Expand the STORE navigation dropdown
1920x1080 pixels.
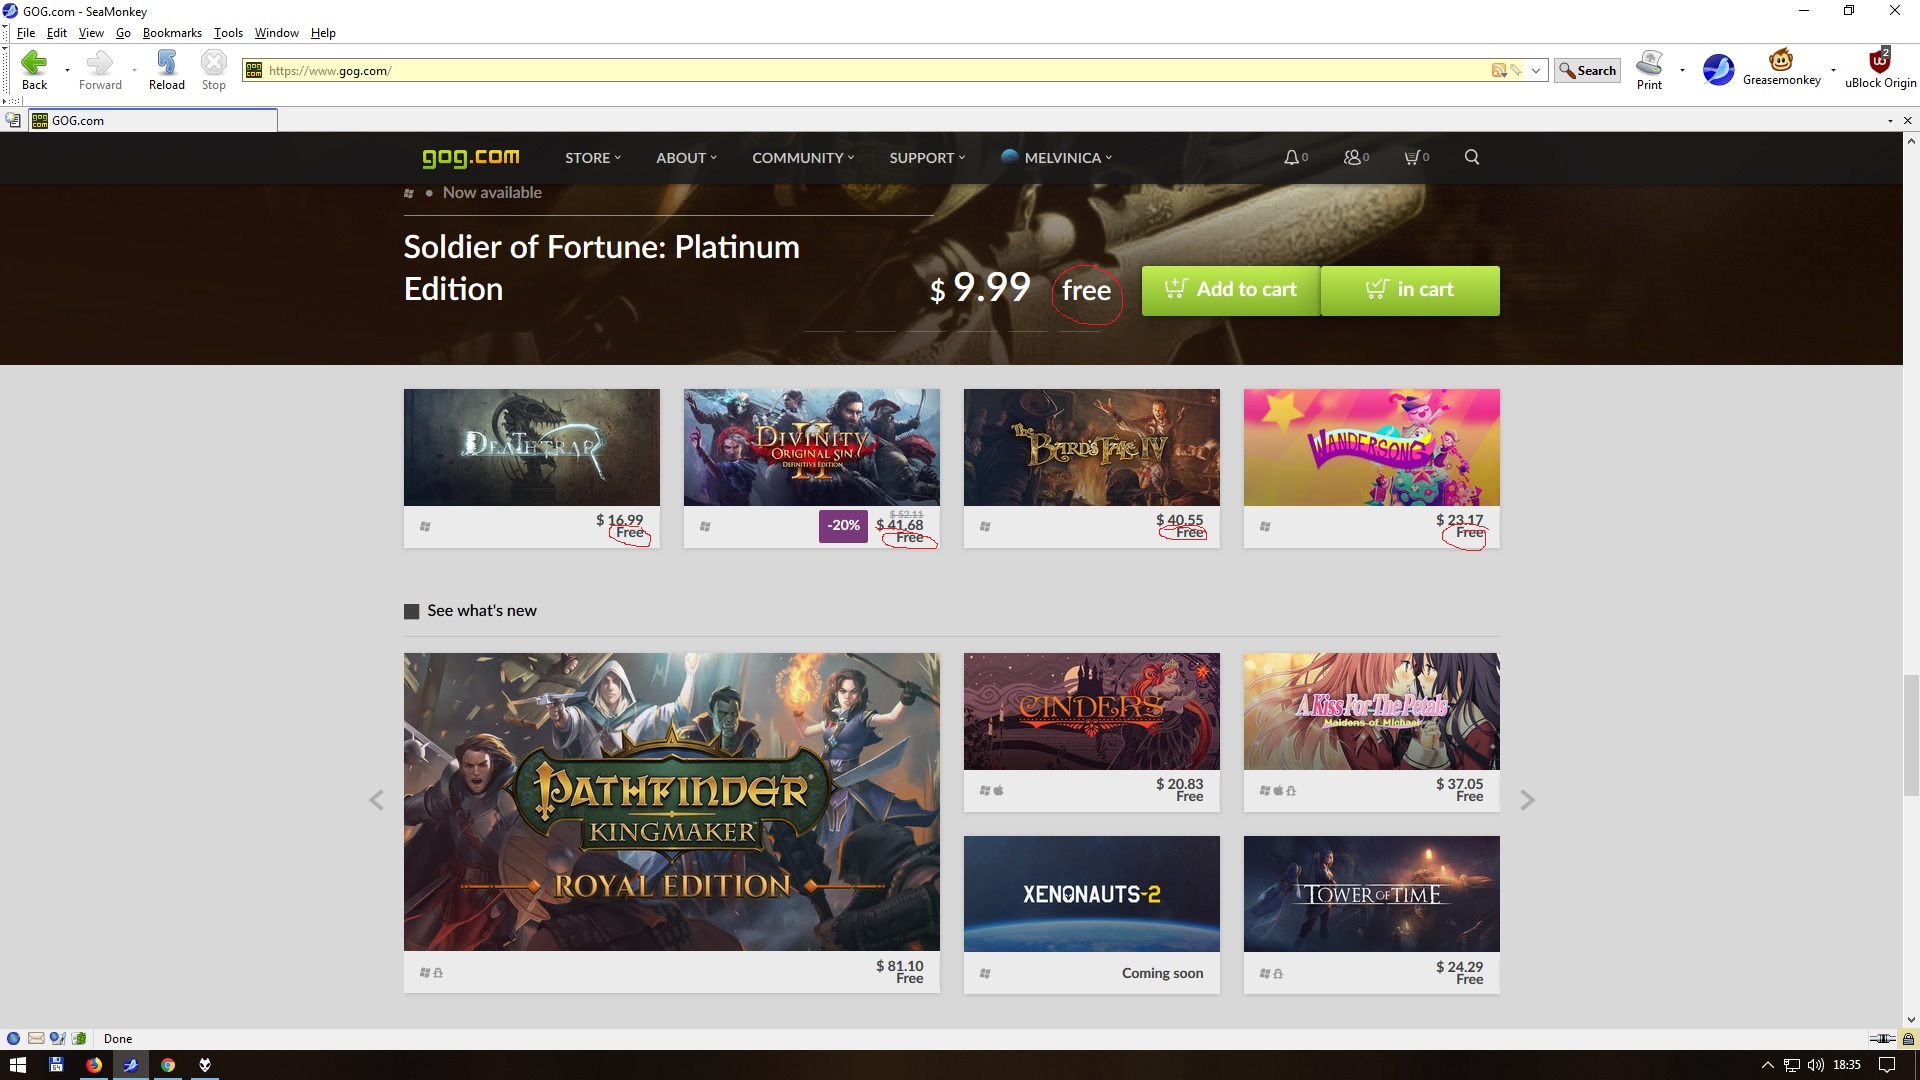(593, 158)
